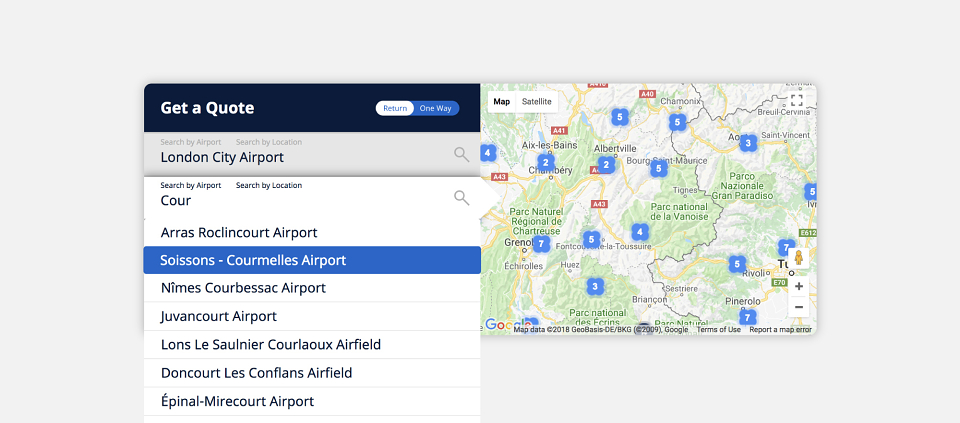Image resolution: width=960 pixels, height=423 pixels.
Task: Switch map to Satellite view
Action: coord(536,102)
